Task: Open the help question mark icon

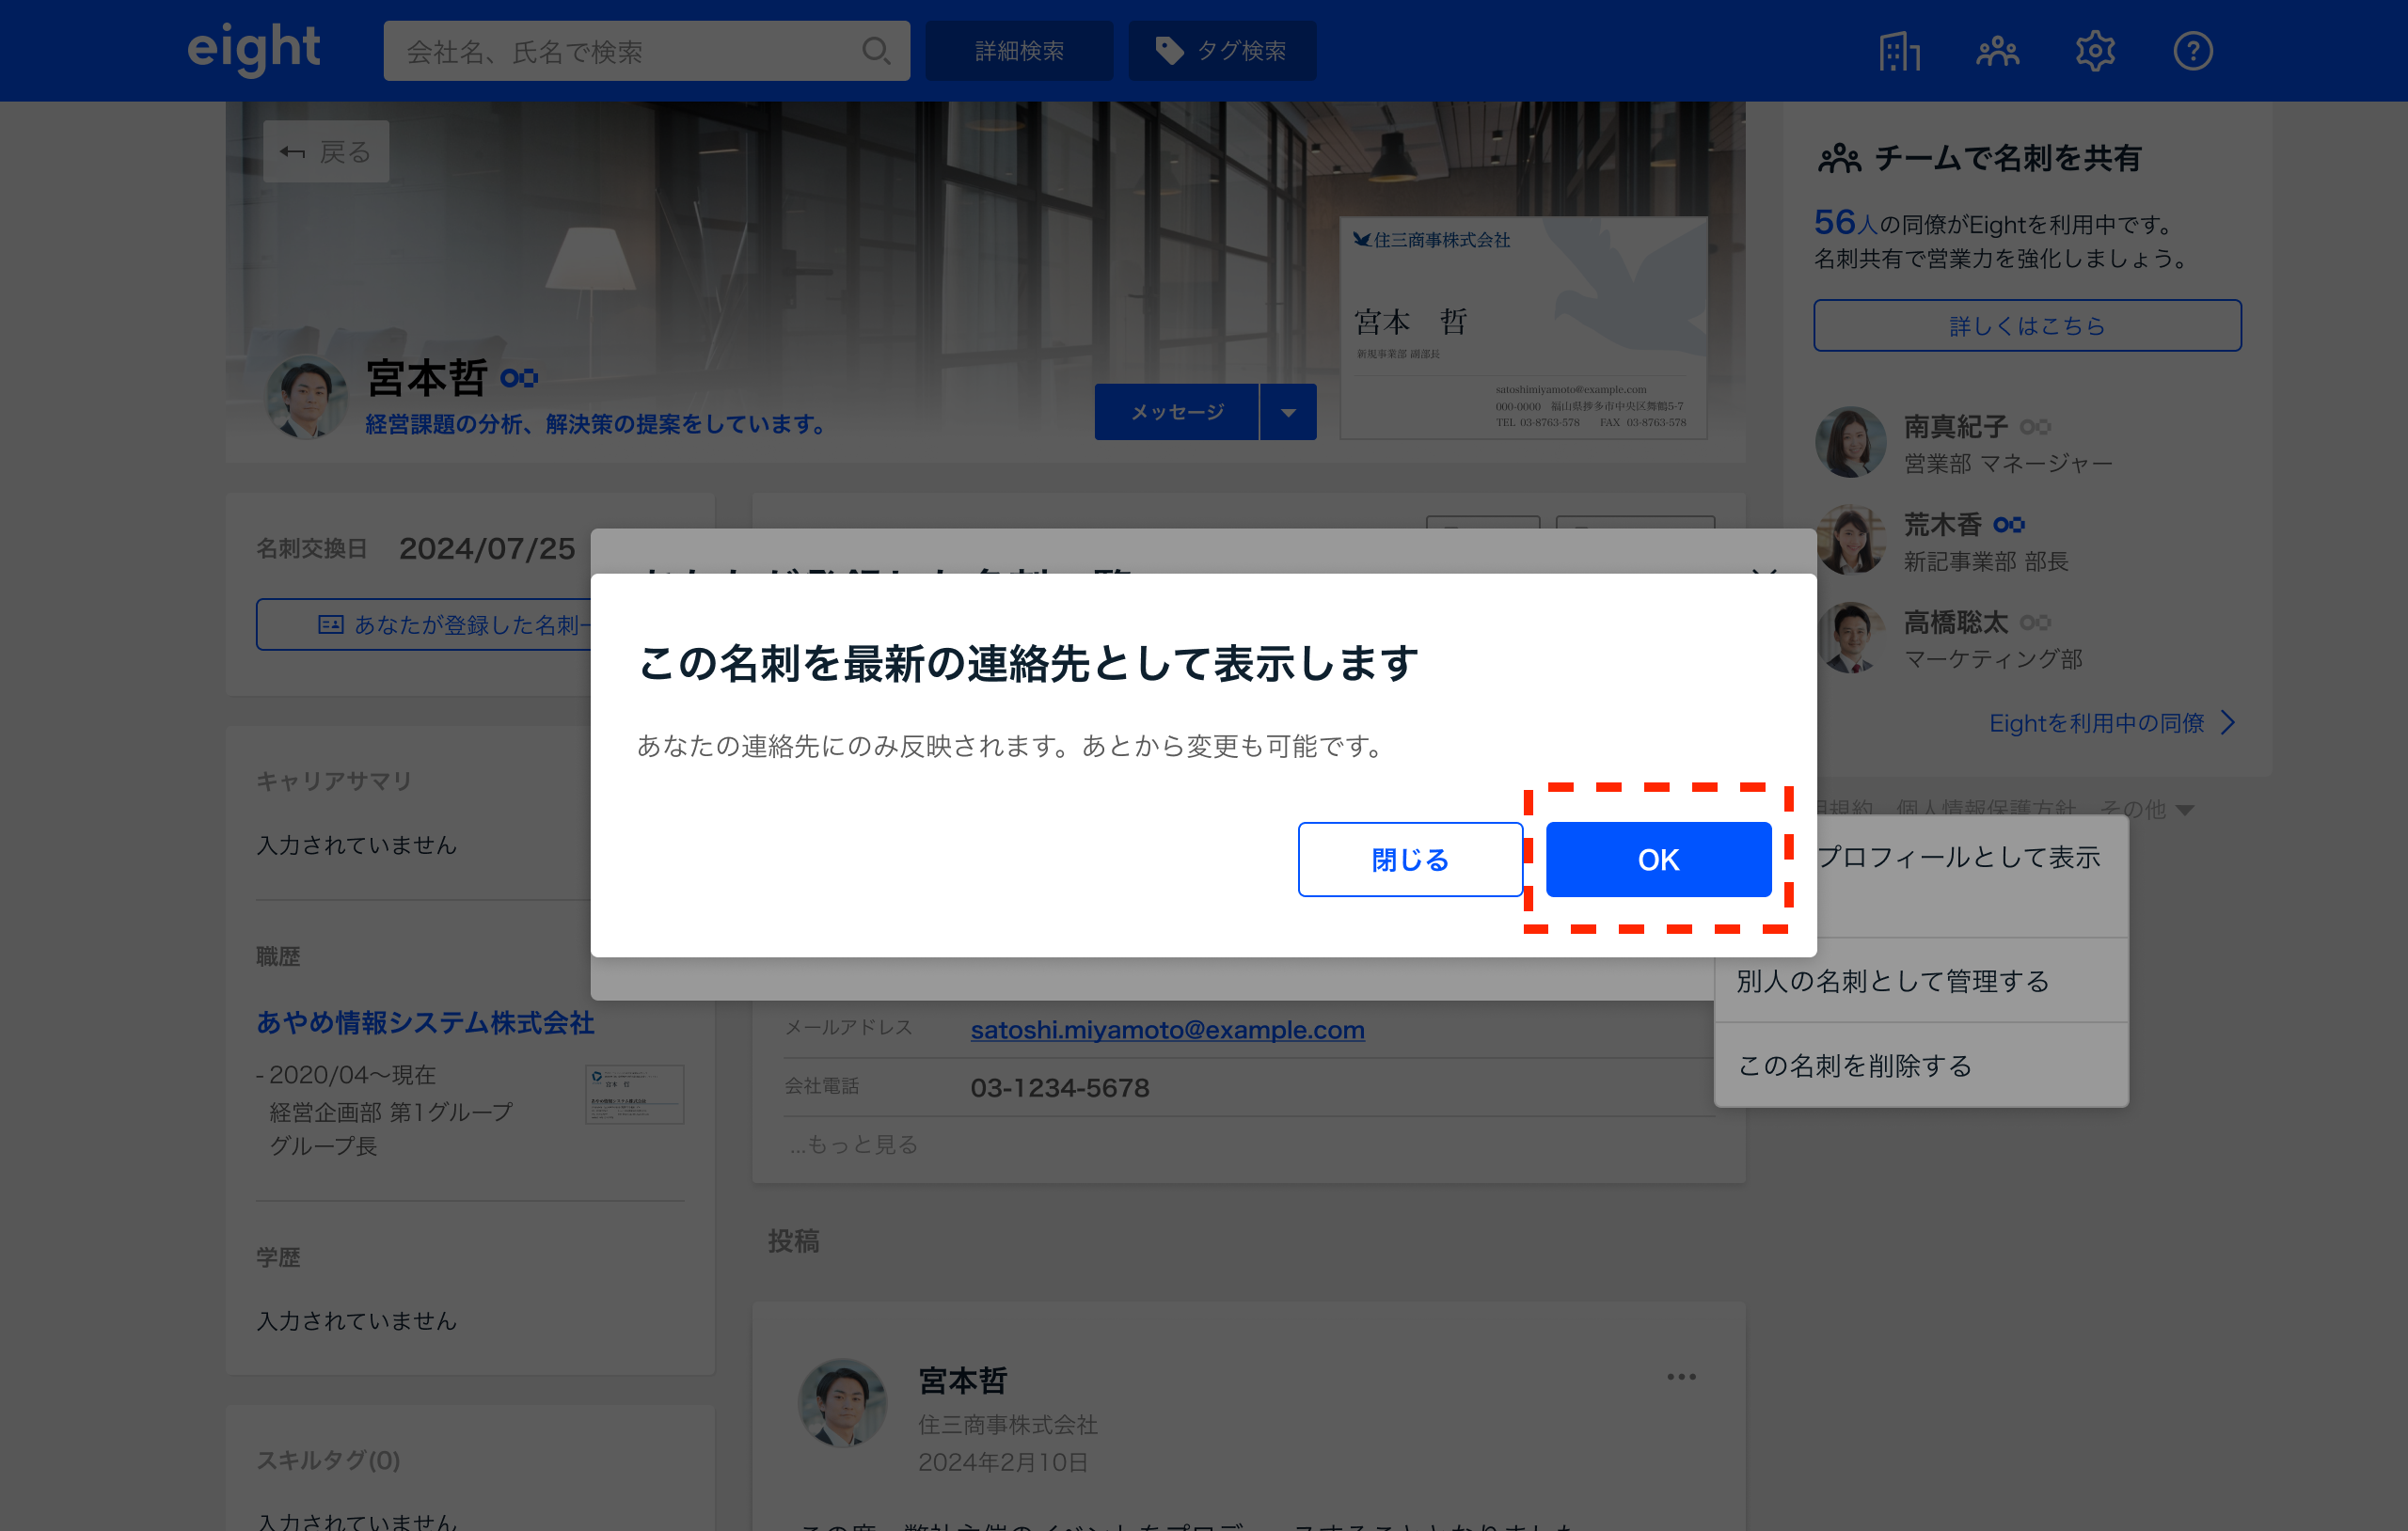Action: pos(2192,51)
